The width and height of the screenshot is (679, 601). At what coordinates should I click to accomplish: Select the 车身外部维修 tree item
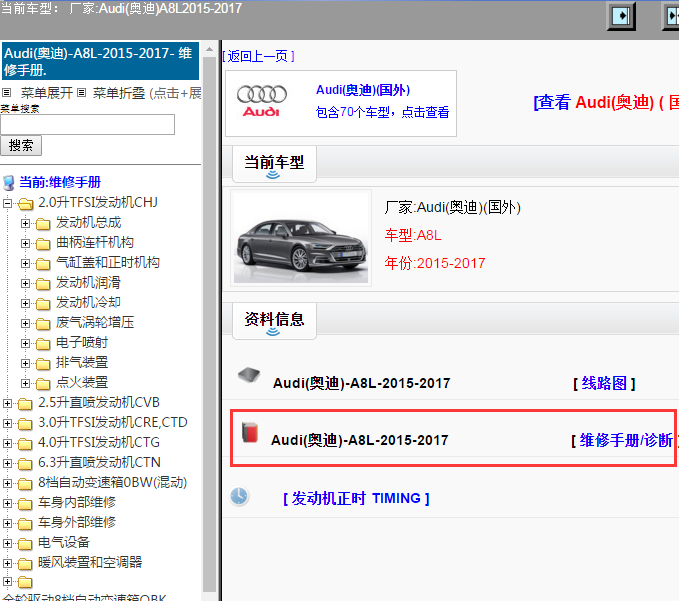tap(77, 523)
